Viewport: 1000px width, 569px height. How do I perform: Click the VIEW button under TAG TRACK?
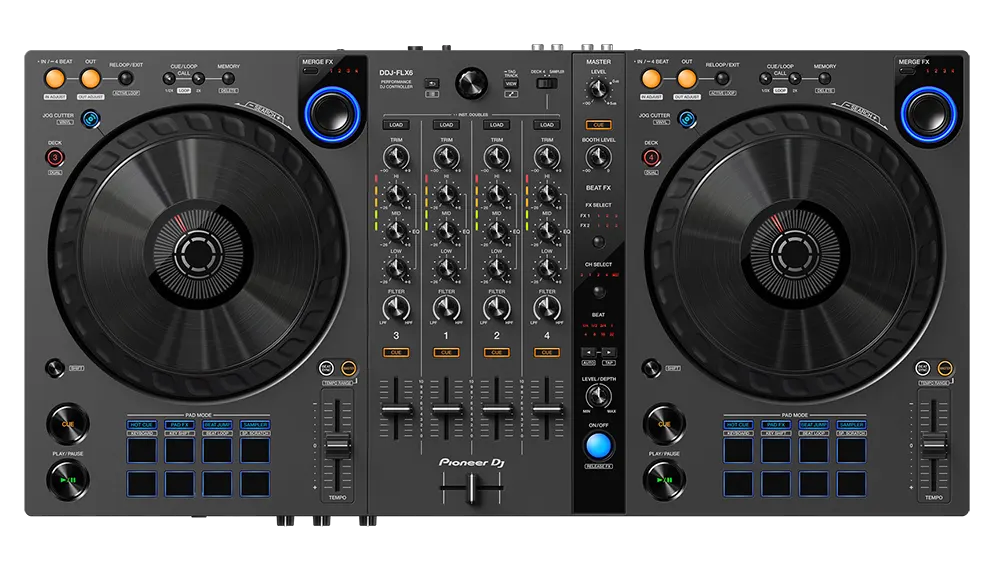511,84
